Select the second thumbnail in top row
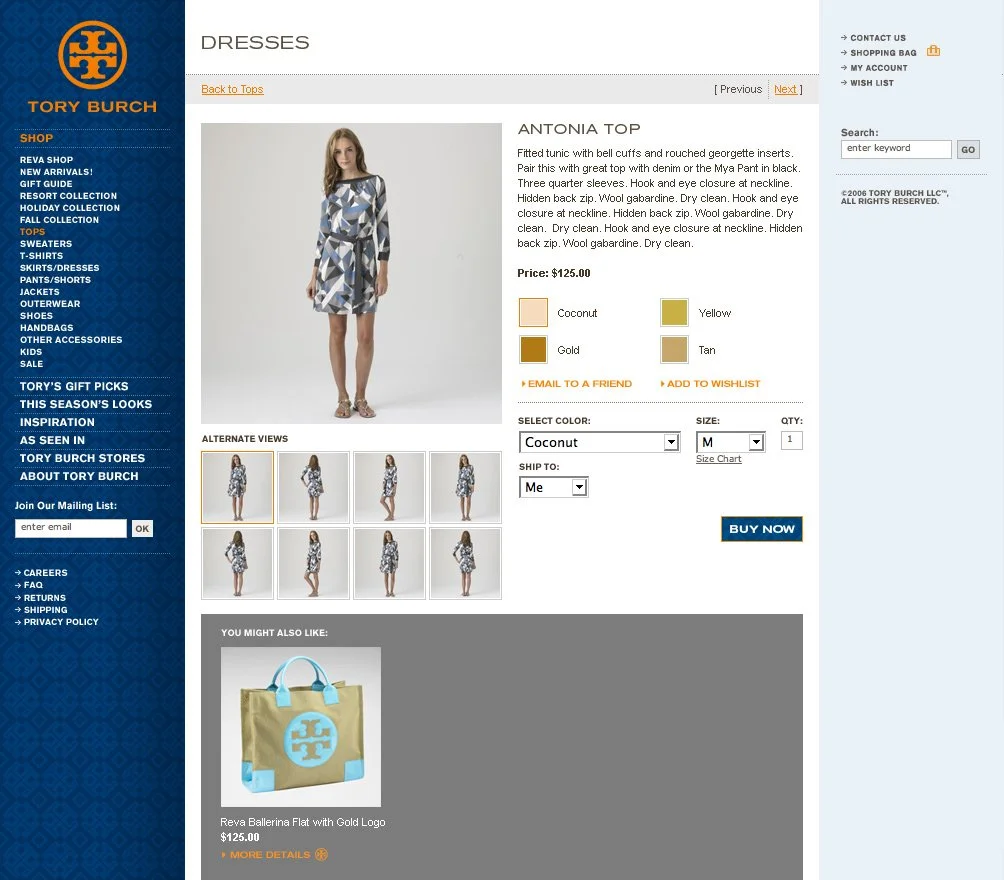1004x880 pixels. click(x=313, y=487)
